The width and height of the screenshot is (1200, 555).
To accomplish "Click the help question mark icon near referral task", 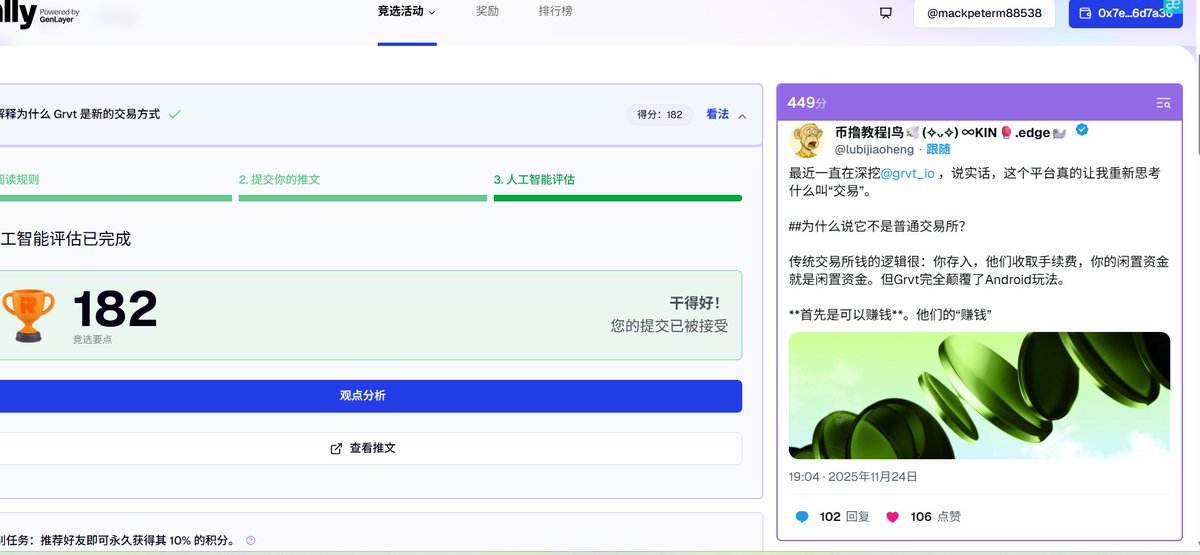I will point(250,541).
